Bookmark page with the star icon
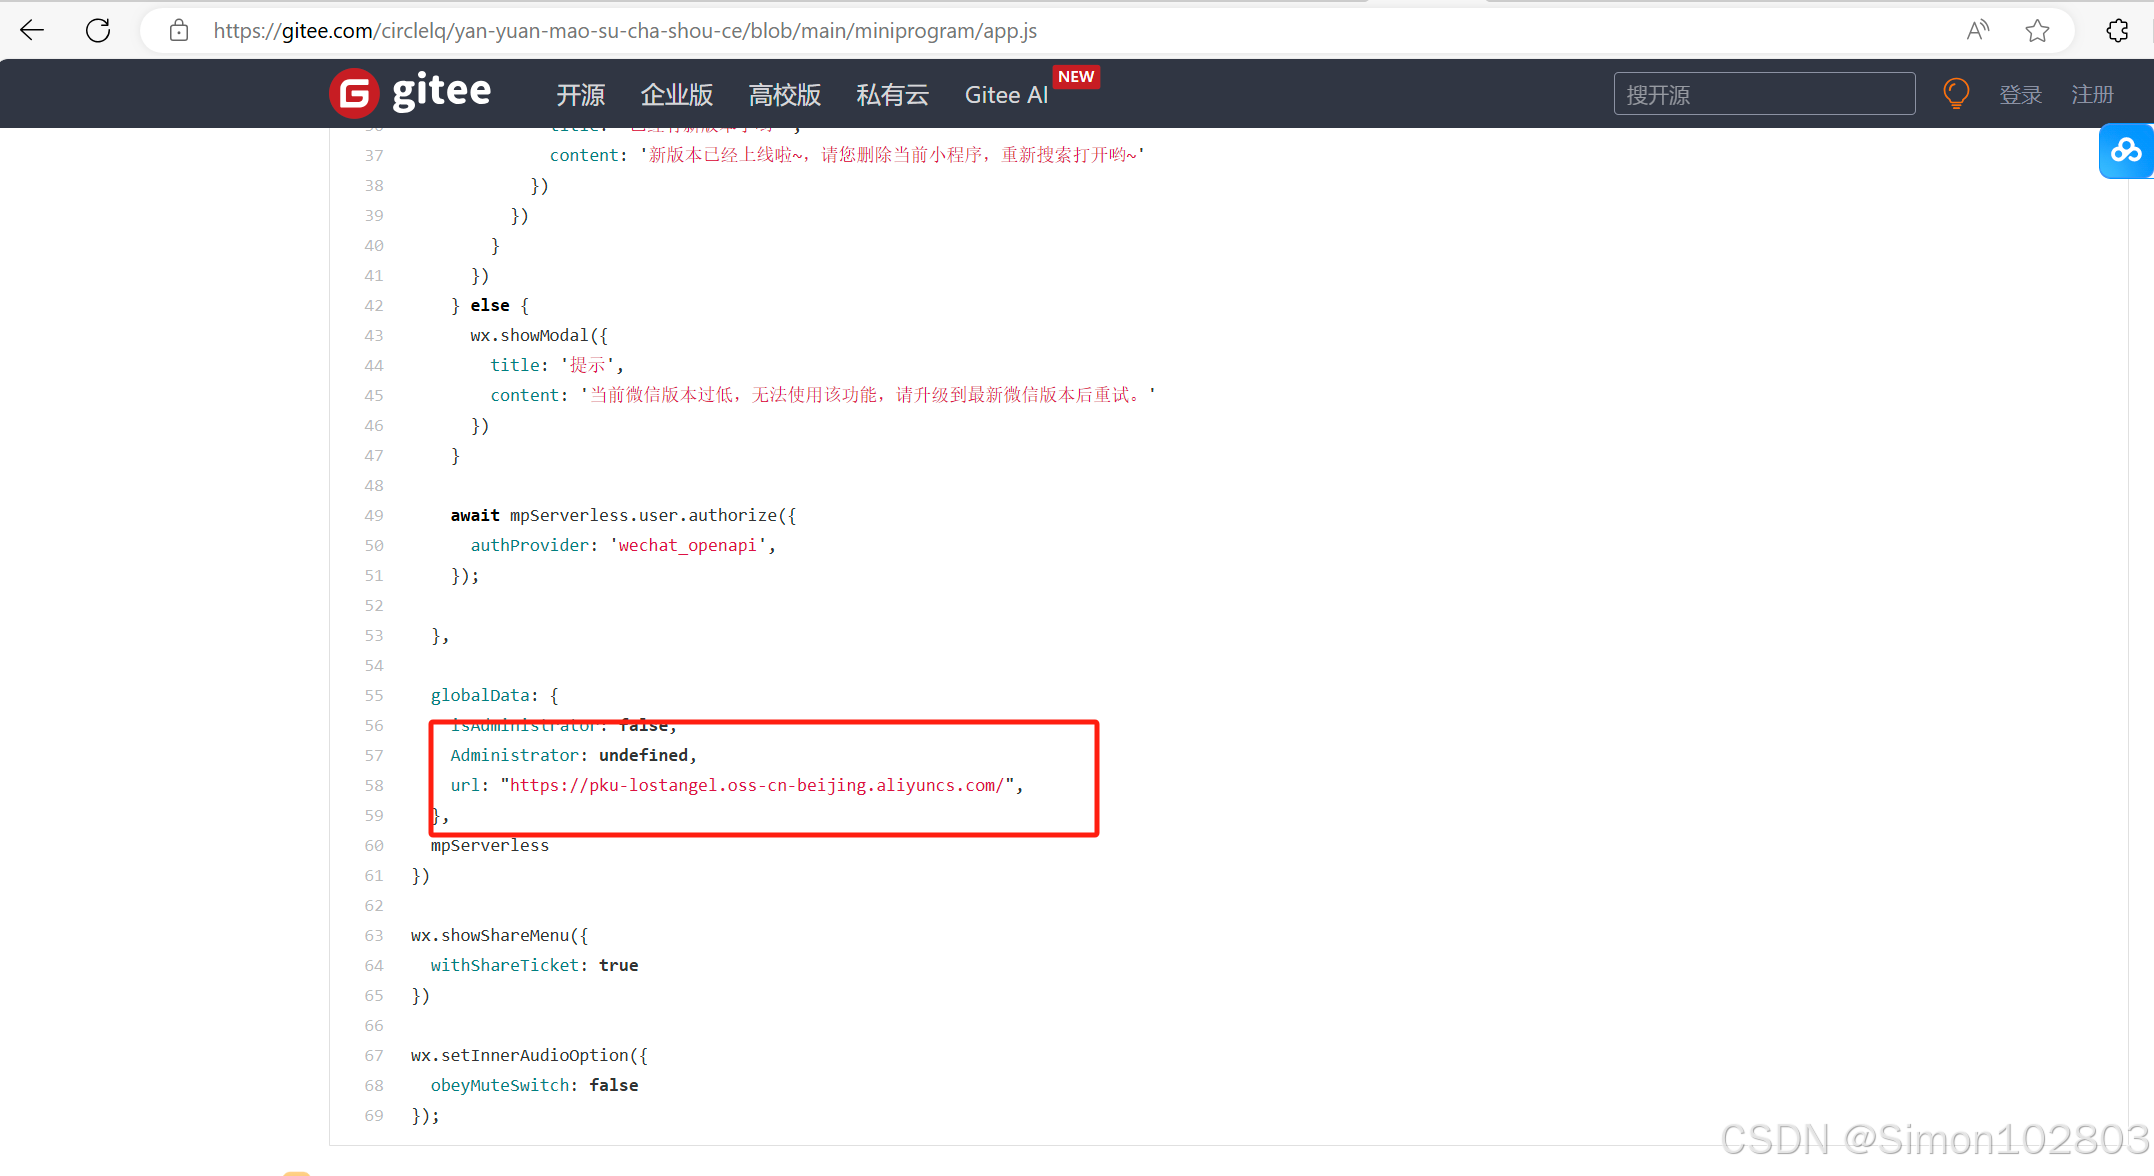 [x=2037, y=30]
